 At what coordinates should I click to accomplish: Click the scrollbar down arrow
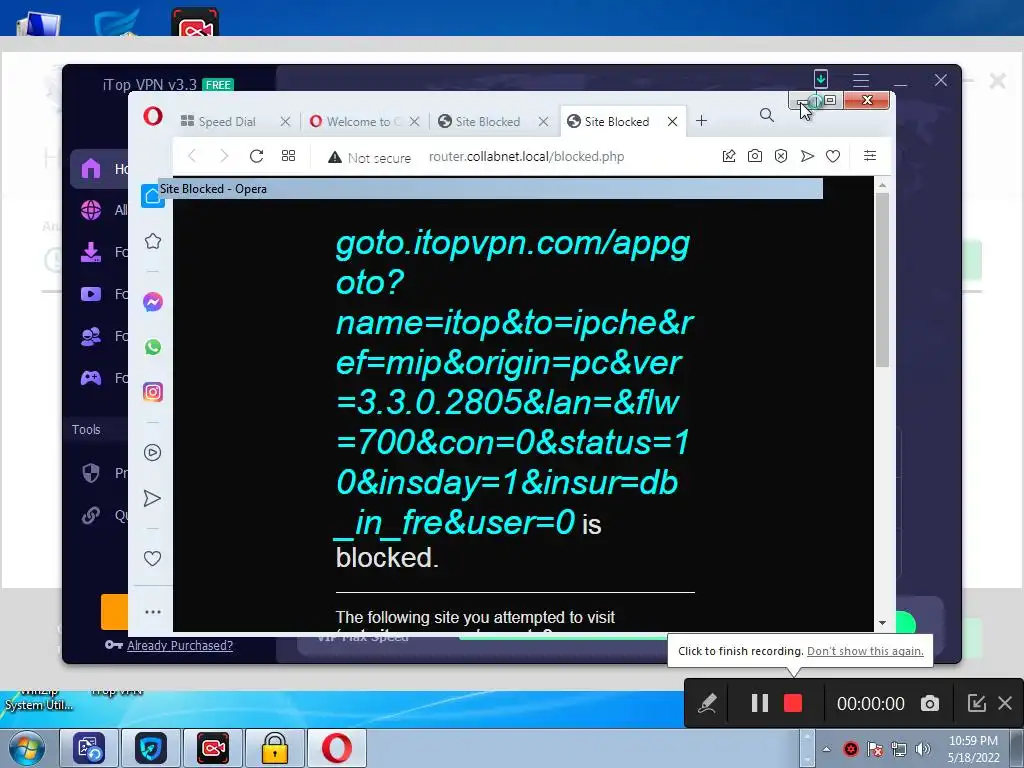(882, 623)
